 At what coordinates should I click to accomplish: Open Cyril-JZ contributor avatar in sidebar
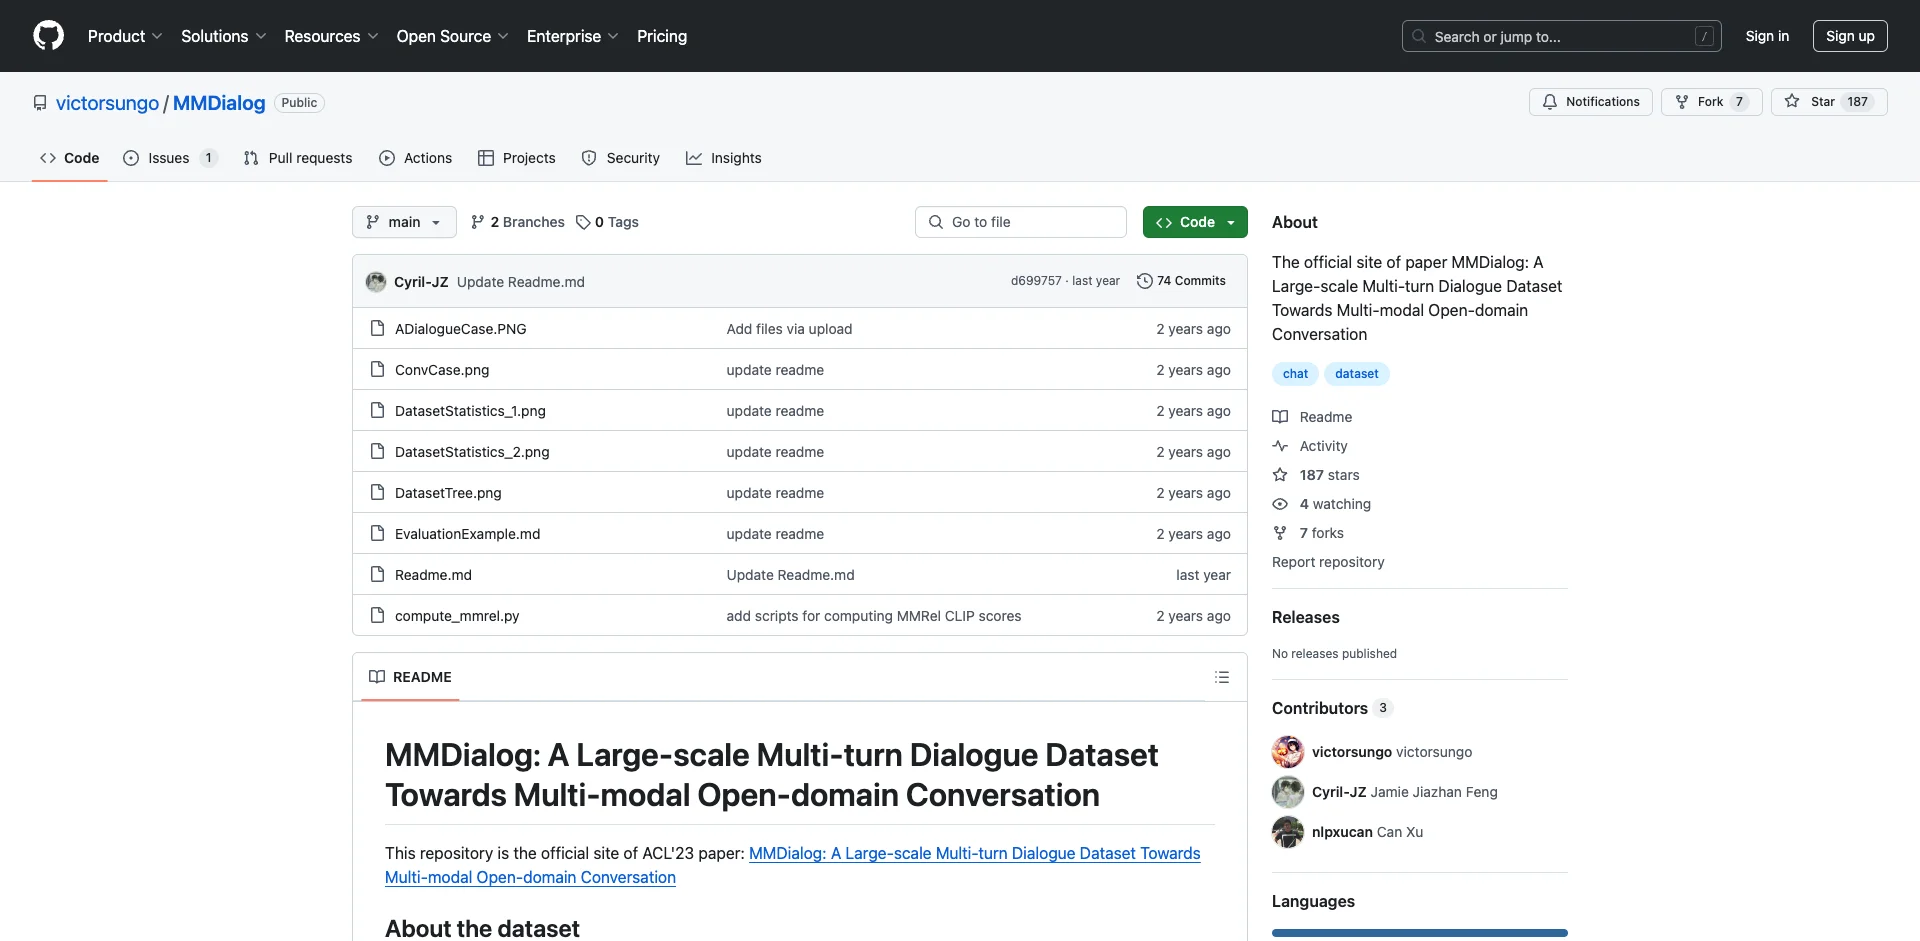point(1288,792)
